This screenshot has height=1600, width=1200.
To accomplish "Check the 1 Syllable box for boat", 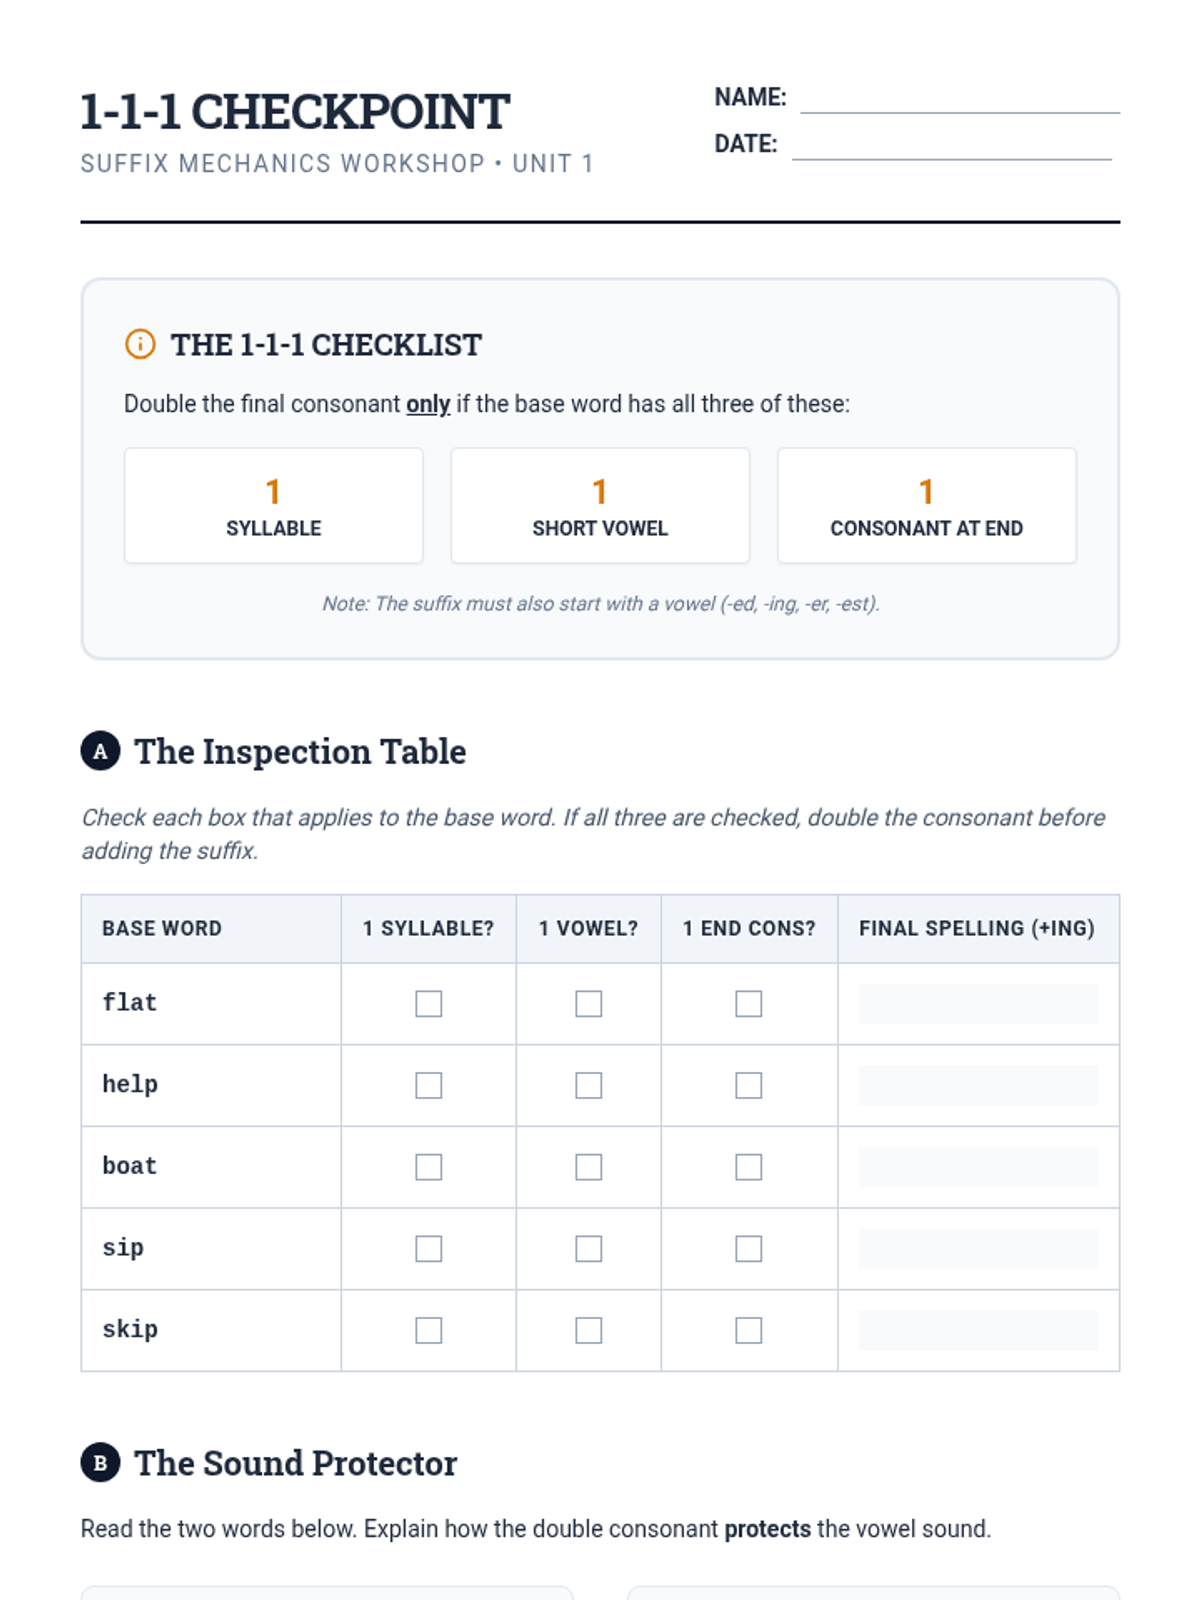I will point(428,1167).
